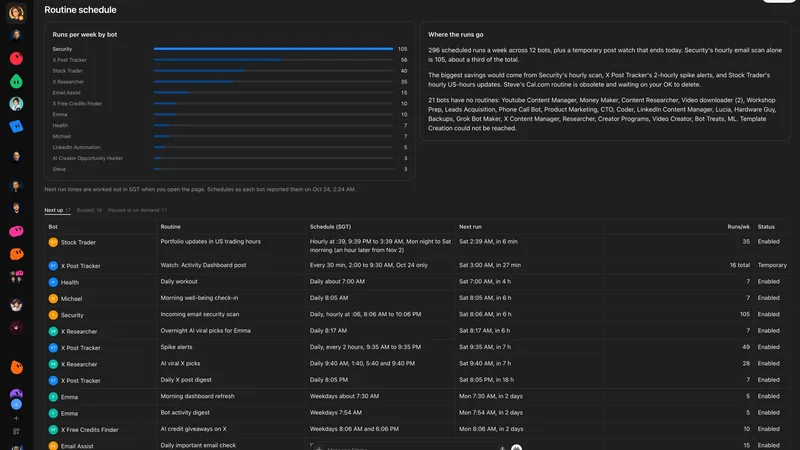This screenshot has height=450, width=800.
Task: Click AI Creator Opportunity Hunter chart label
Action: tap(88, 158)
